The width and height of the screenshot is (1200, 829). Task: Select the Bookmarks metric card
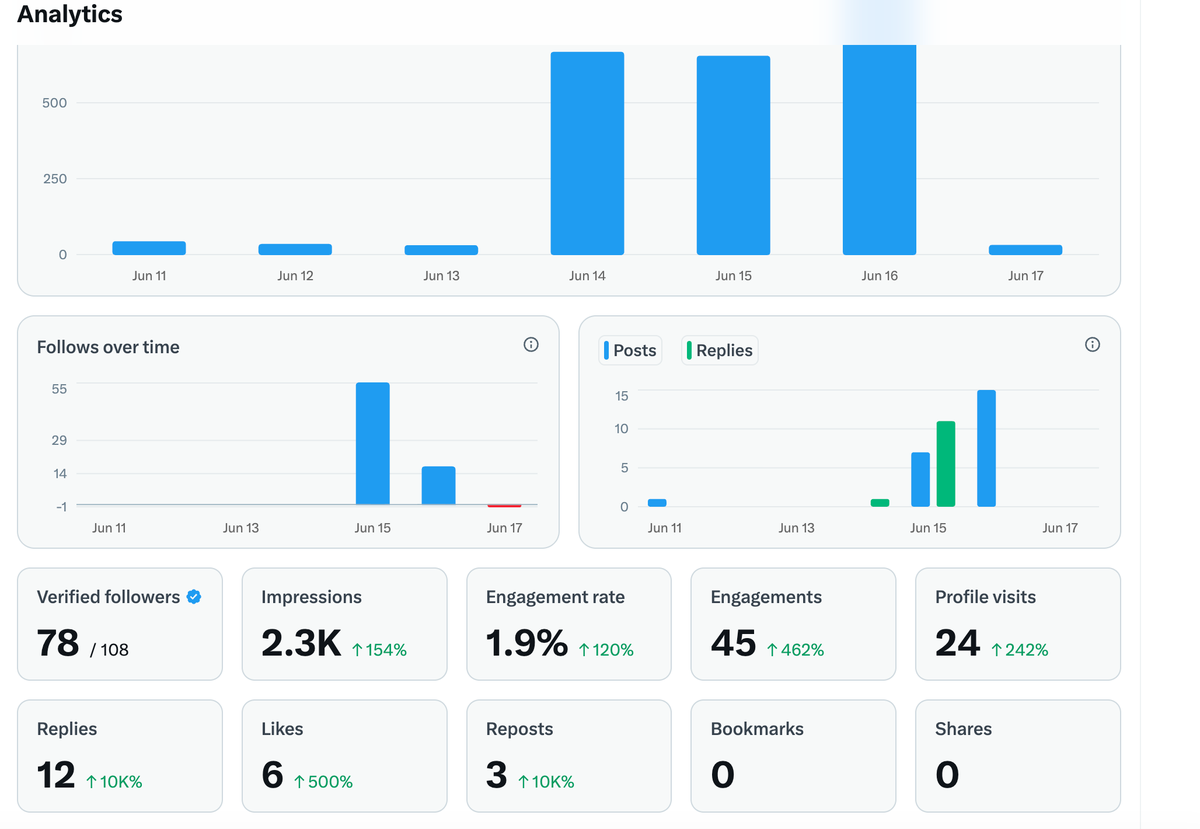point(793,756)
